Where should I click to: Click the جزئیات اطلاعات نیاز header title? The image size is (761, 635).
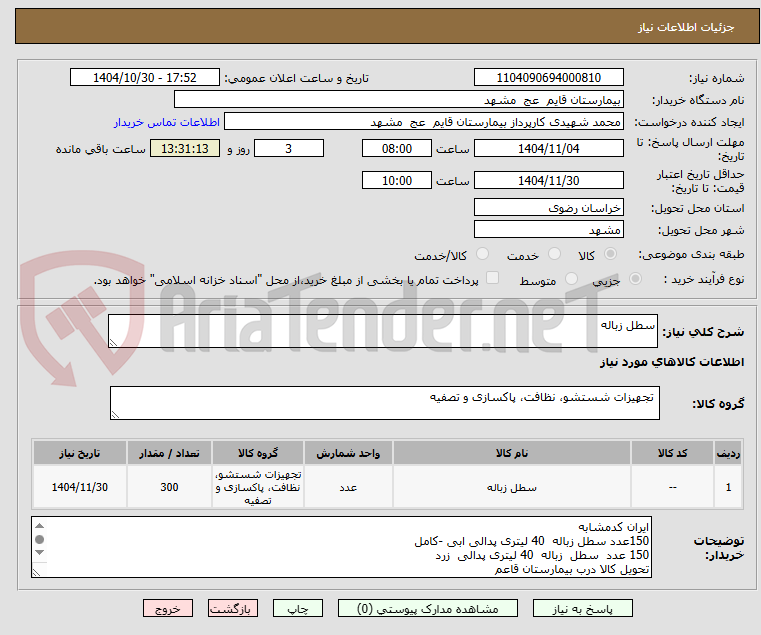[686, 27]
